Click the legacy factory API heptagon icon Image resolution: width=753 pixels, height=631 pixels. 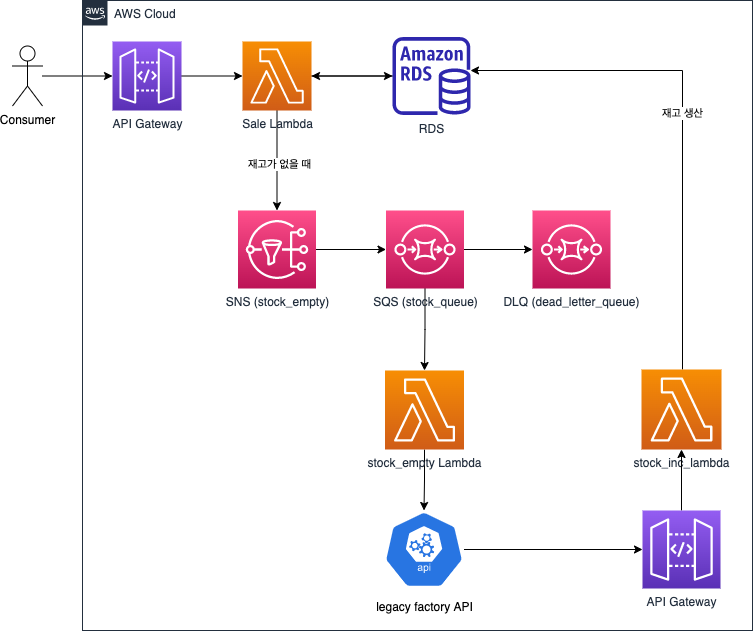(424, 550)
